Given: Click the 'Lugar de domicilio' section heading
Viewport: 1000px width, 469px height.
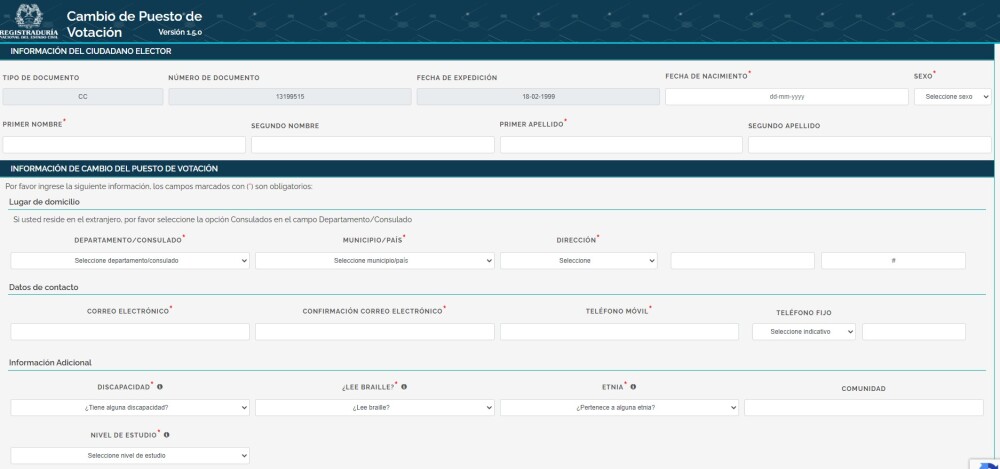Looking at the screenshot, I should (45, 202).
